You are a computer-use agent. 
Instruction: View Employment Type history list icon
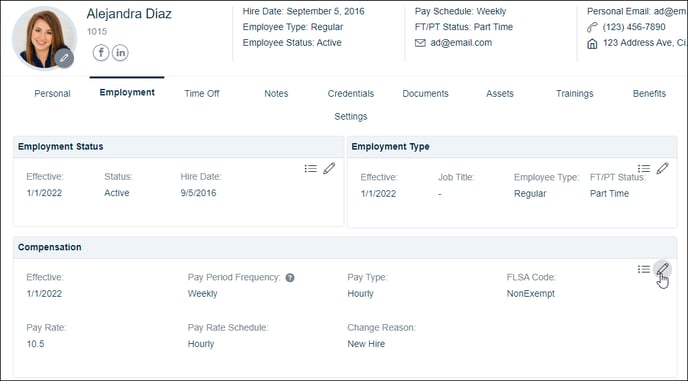click(644, 169)
